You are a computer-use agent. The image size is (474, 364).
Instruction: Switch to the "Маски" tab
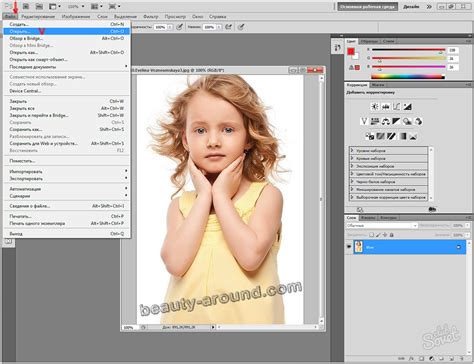(x=378, y=85)
